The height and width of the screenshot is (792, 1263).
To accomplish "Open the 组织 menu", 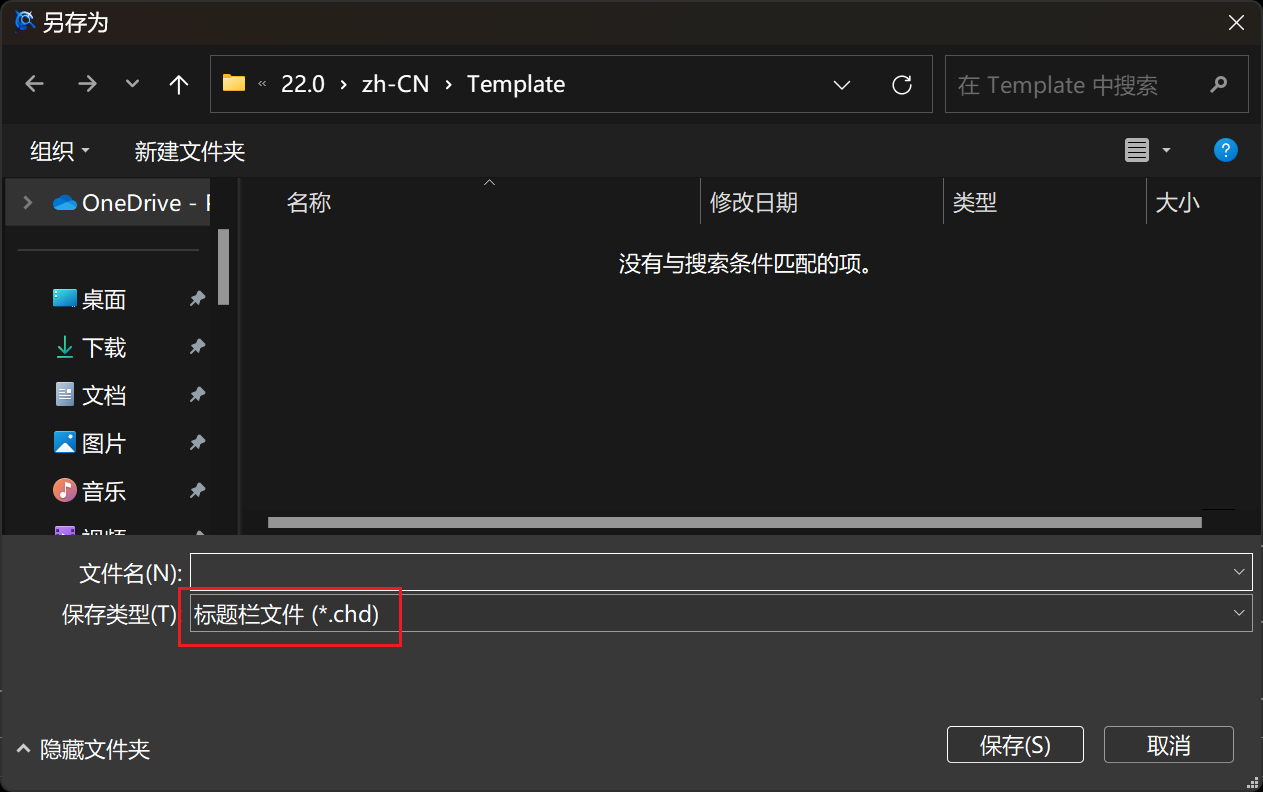I will point(60,151).
